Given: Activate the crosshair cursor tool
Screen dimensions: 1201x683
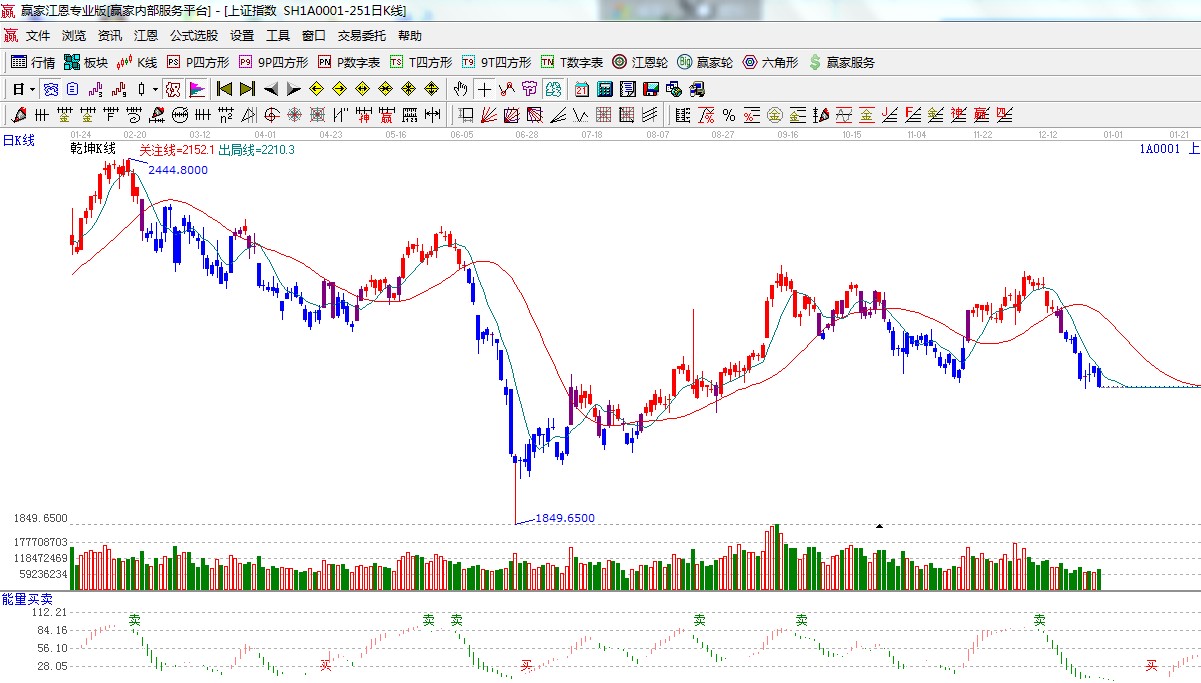Looking at the screenshot, I should point(484,89).
